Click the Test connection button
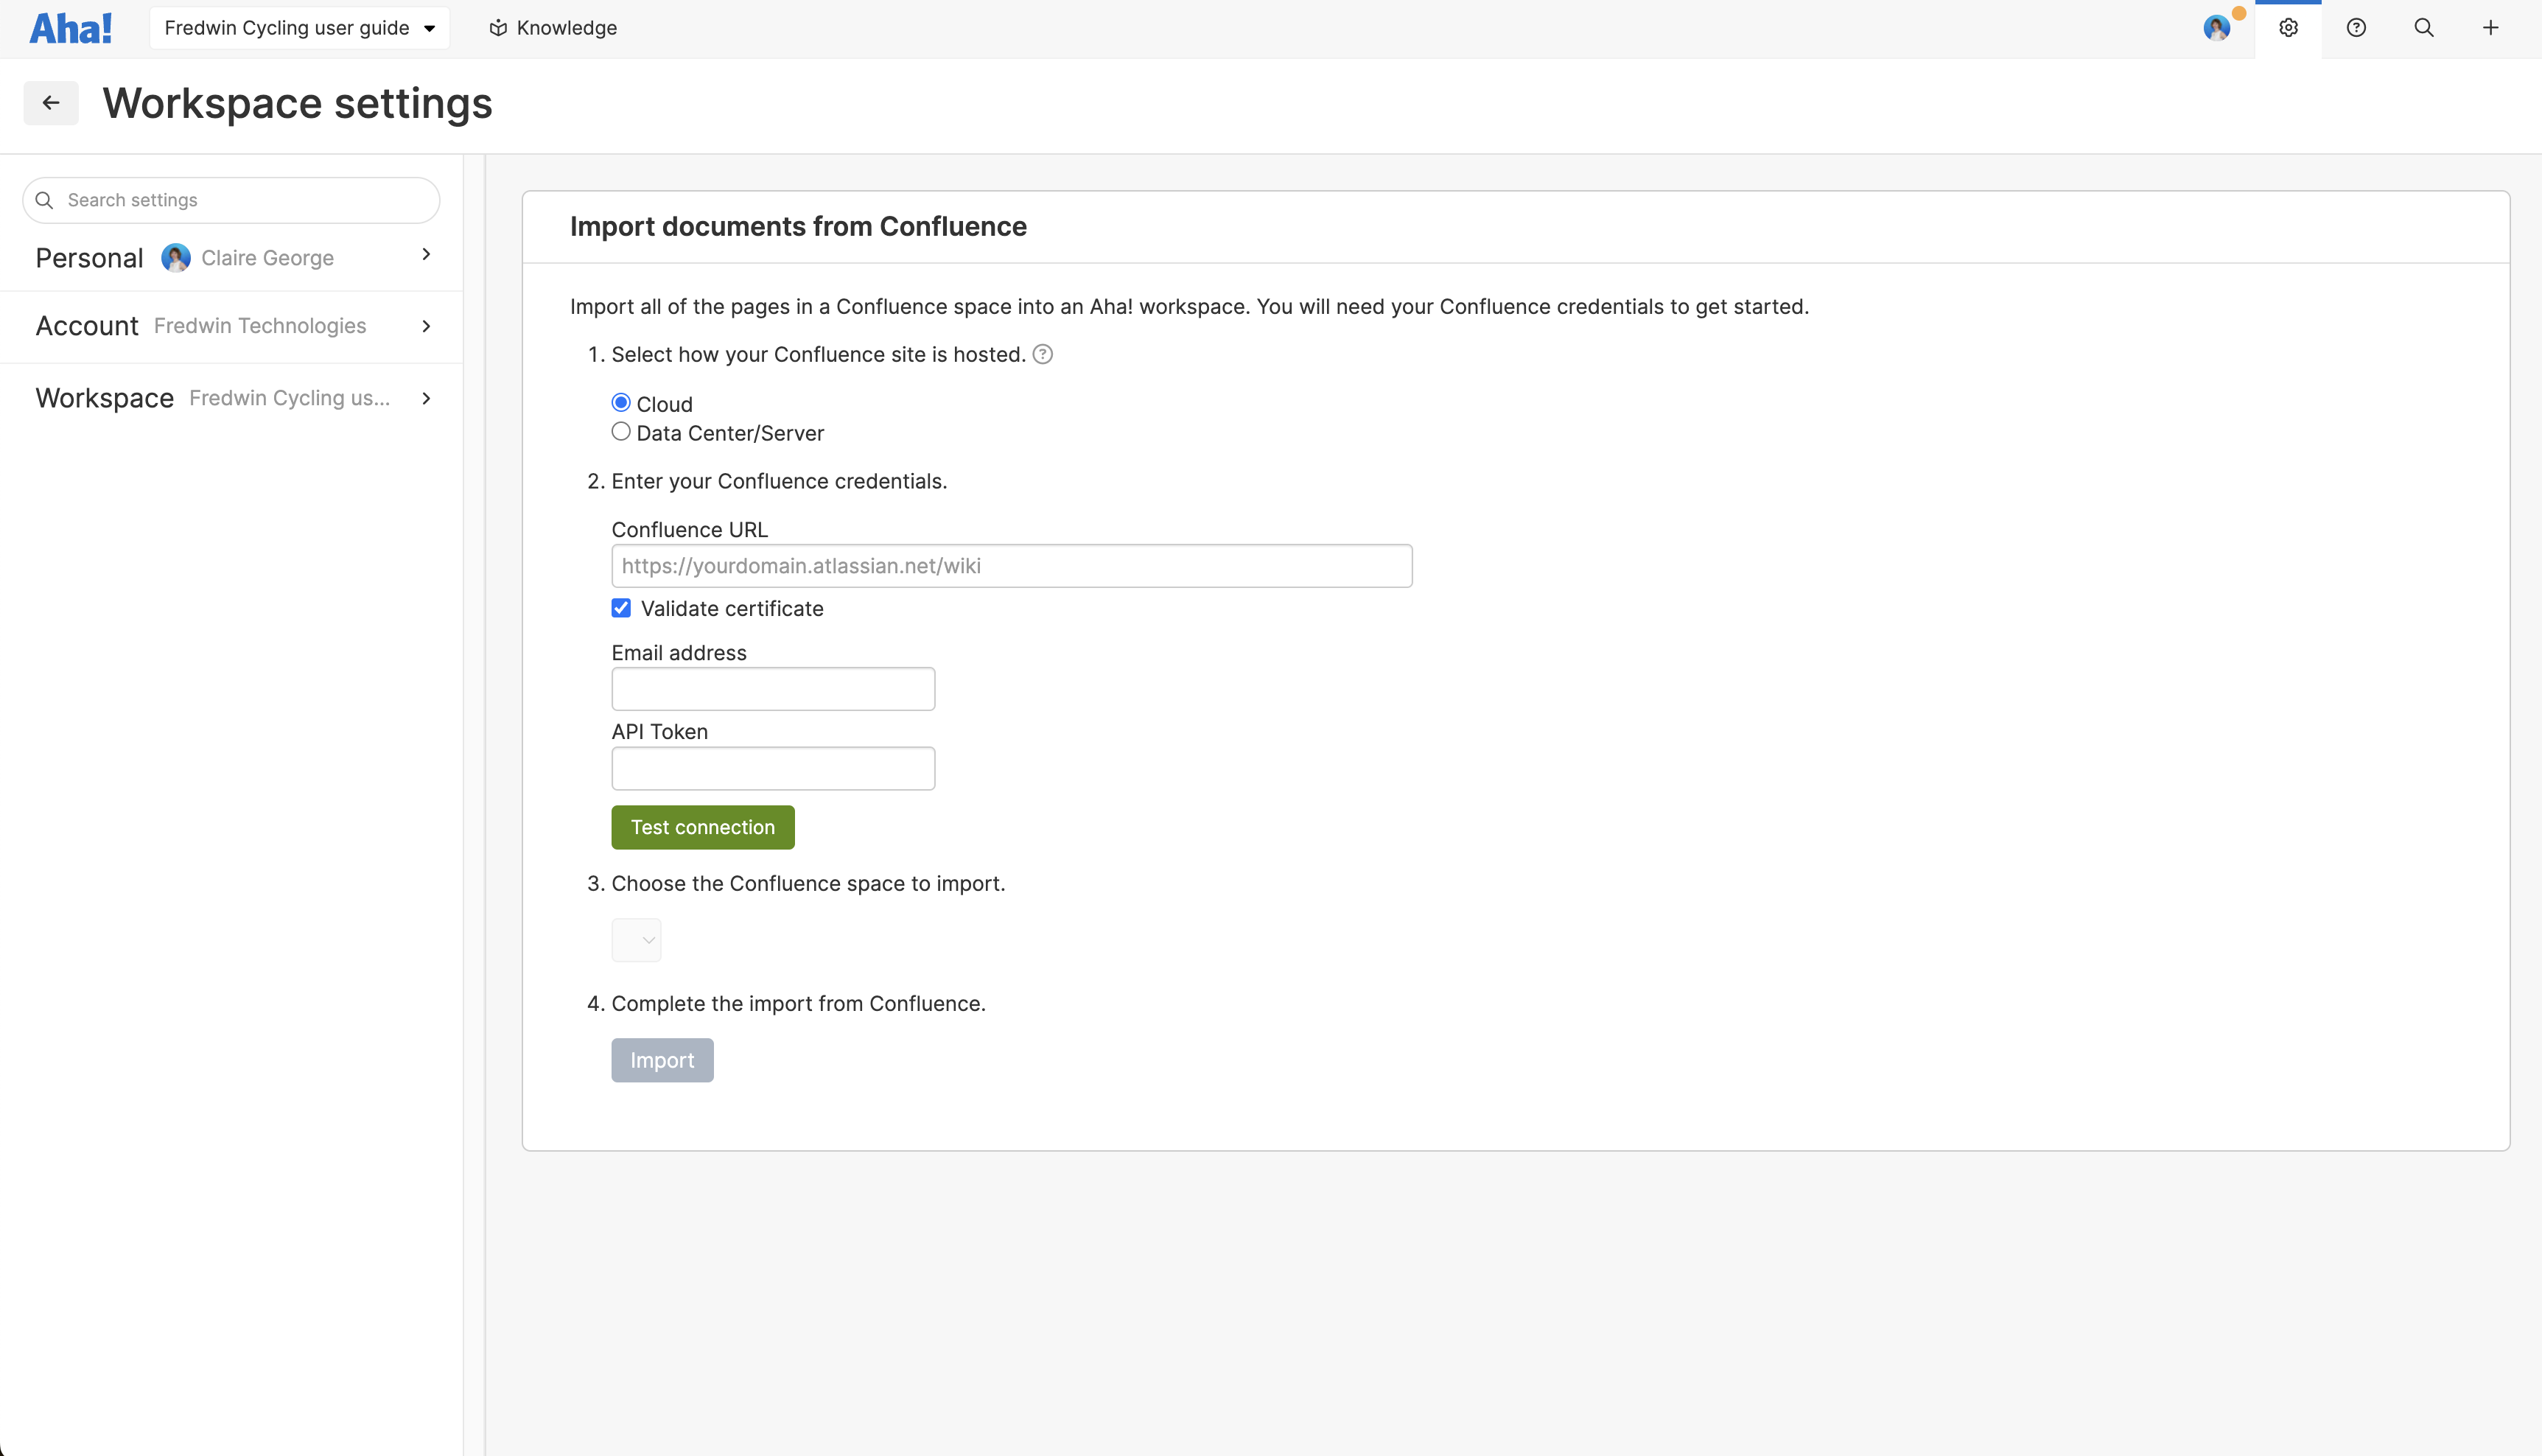The image size is (2542, 1456). 702,827
